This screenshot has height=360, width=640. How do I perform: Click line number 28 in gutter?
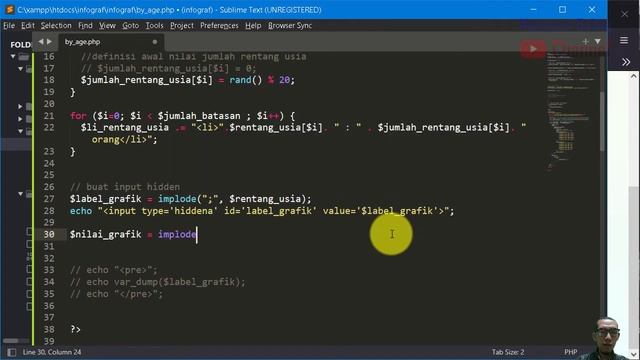point(49,211)
